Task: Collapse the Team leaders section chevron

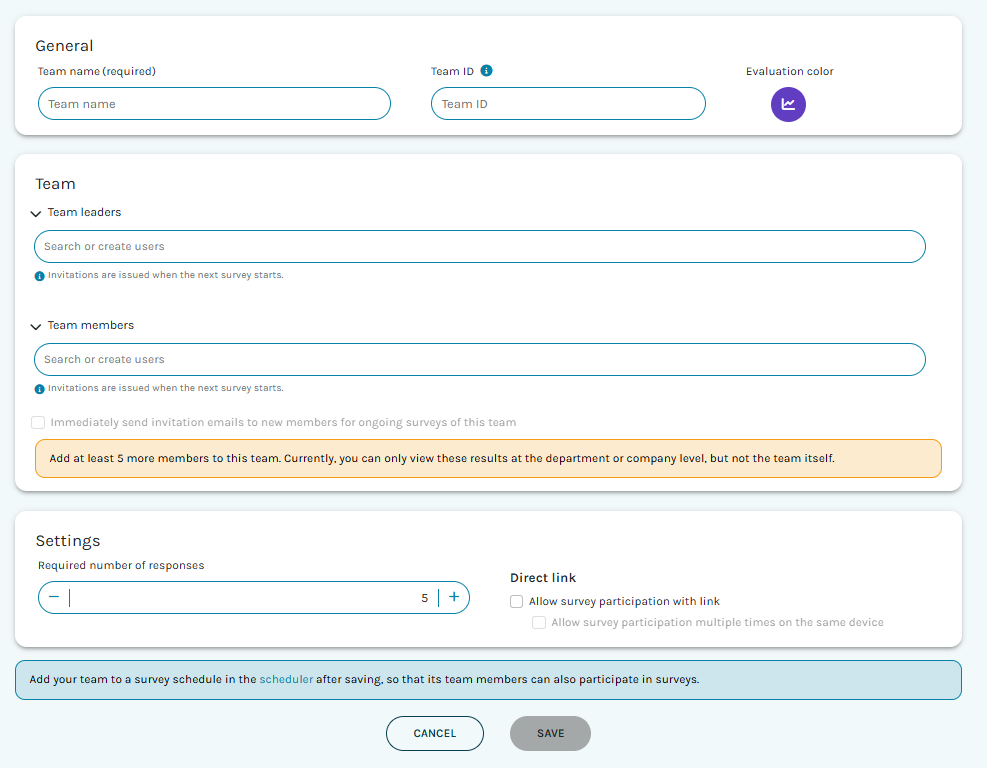Action: (x=36, y=213)
